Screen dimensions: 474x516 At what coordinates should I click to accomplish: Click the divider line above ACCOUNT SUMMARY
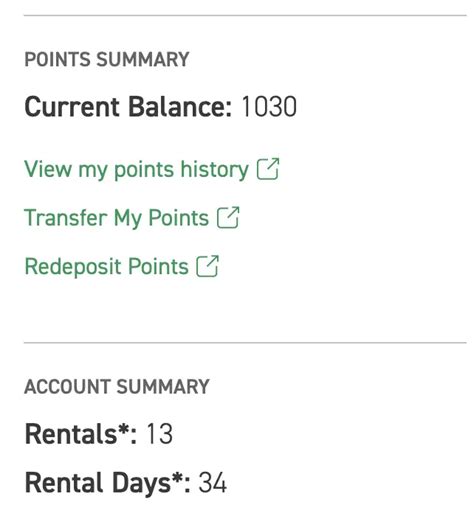(x=245, y=342)
